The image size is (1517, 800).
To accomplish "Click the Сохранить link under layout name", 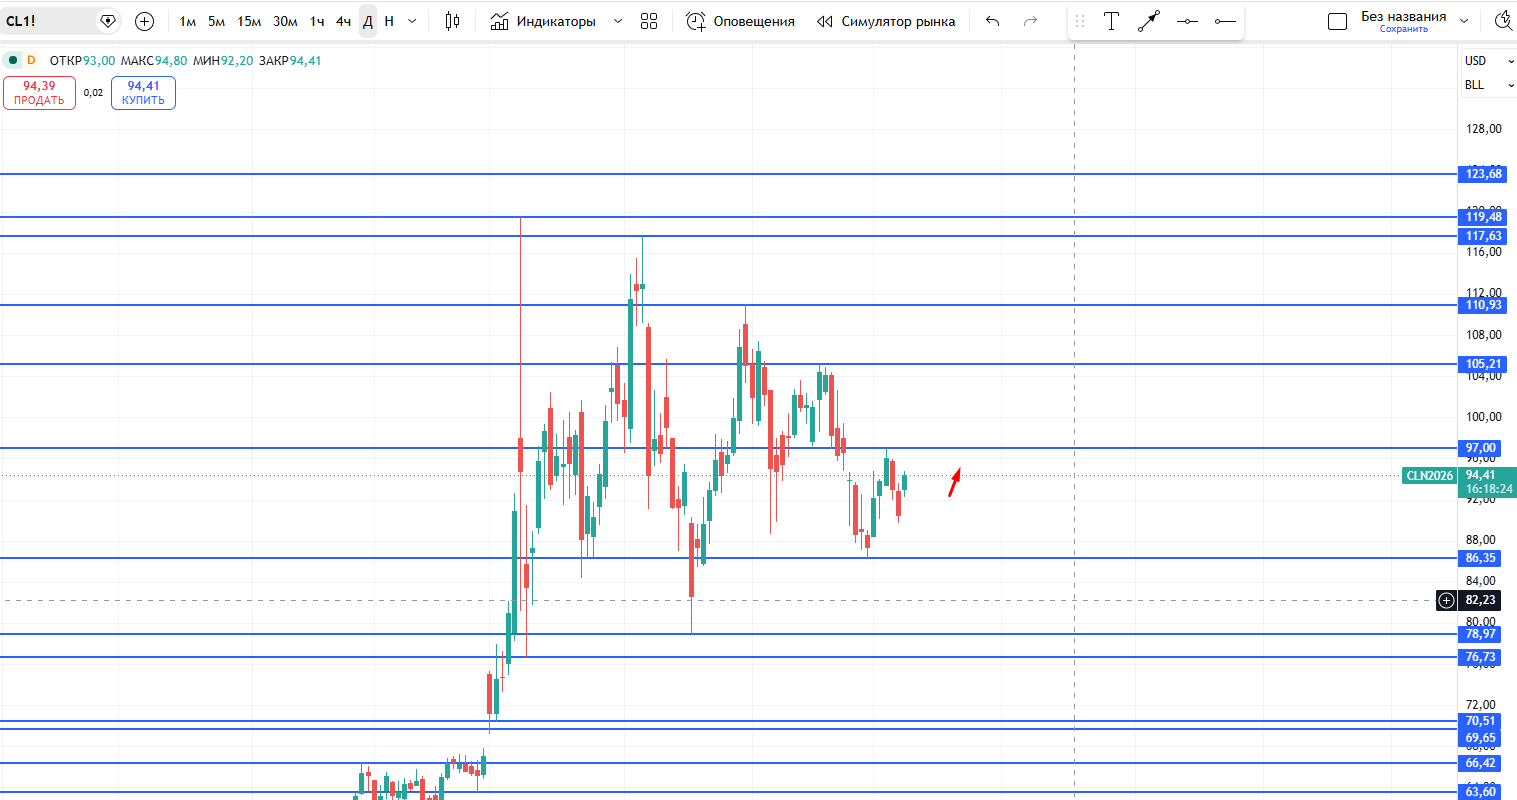I will [x=1403, y=29].
